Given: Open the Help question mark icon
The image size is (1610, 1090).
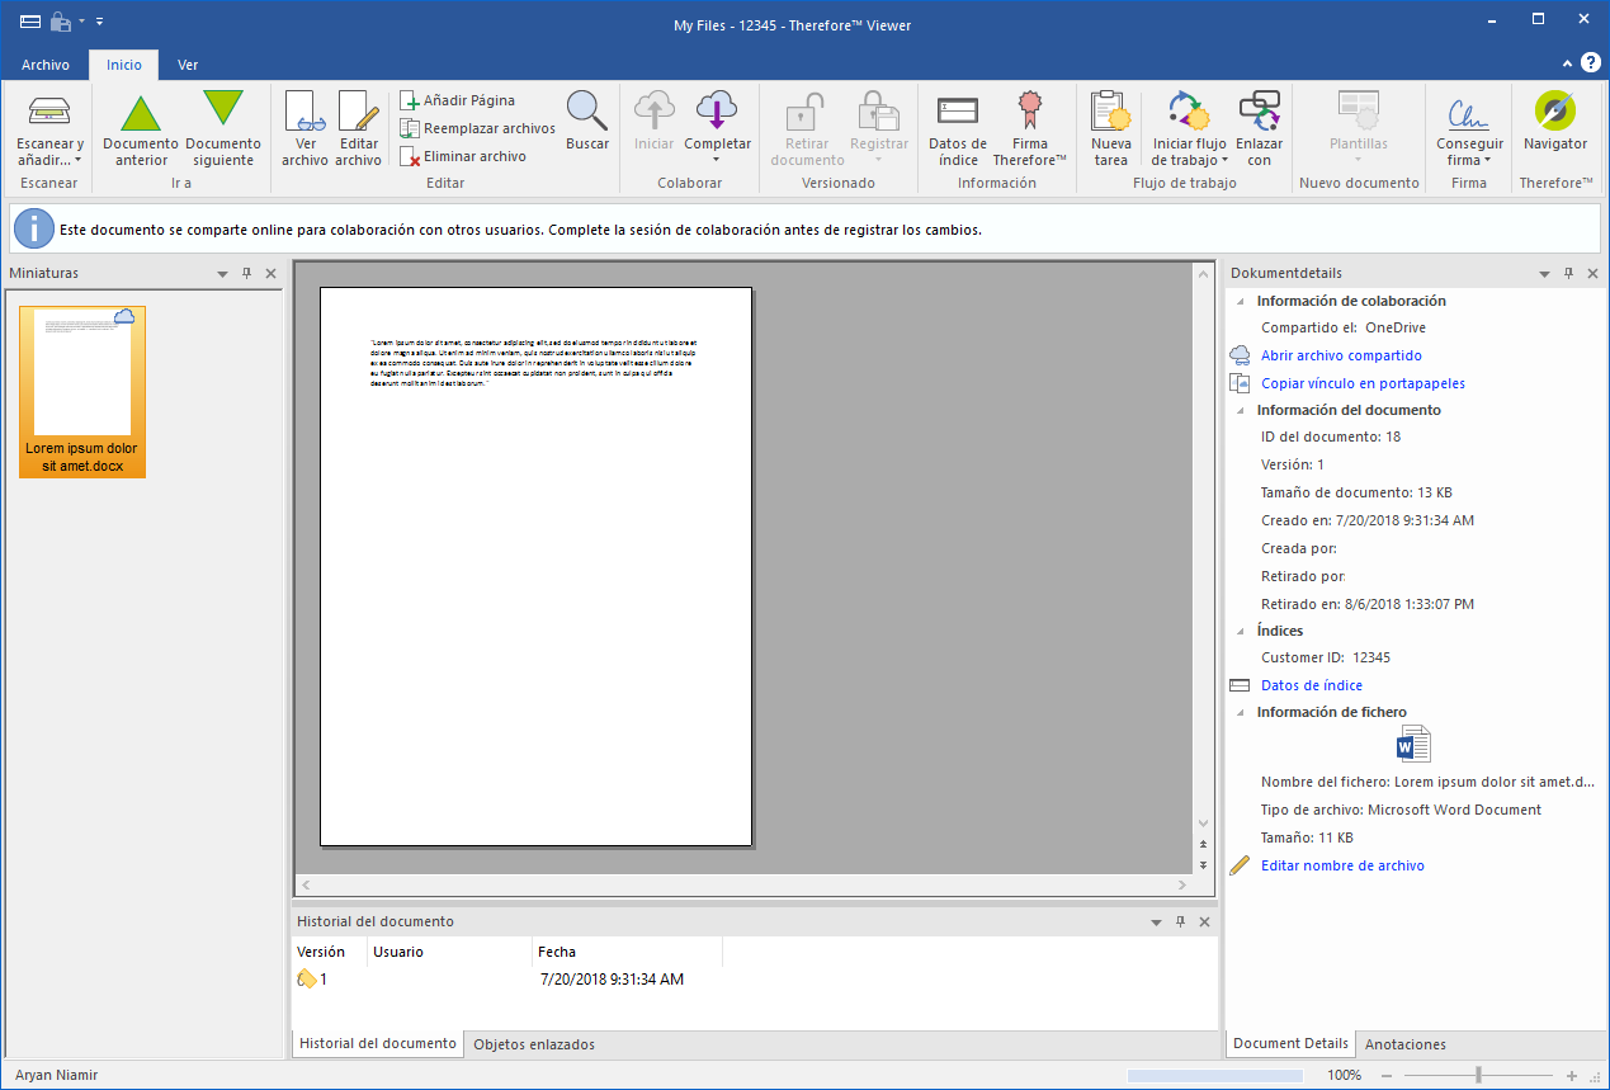Looking at the screenshot, I should tap(1590, 63).
